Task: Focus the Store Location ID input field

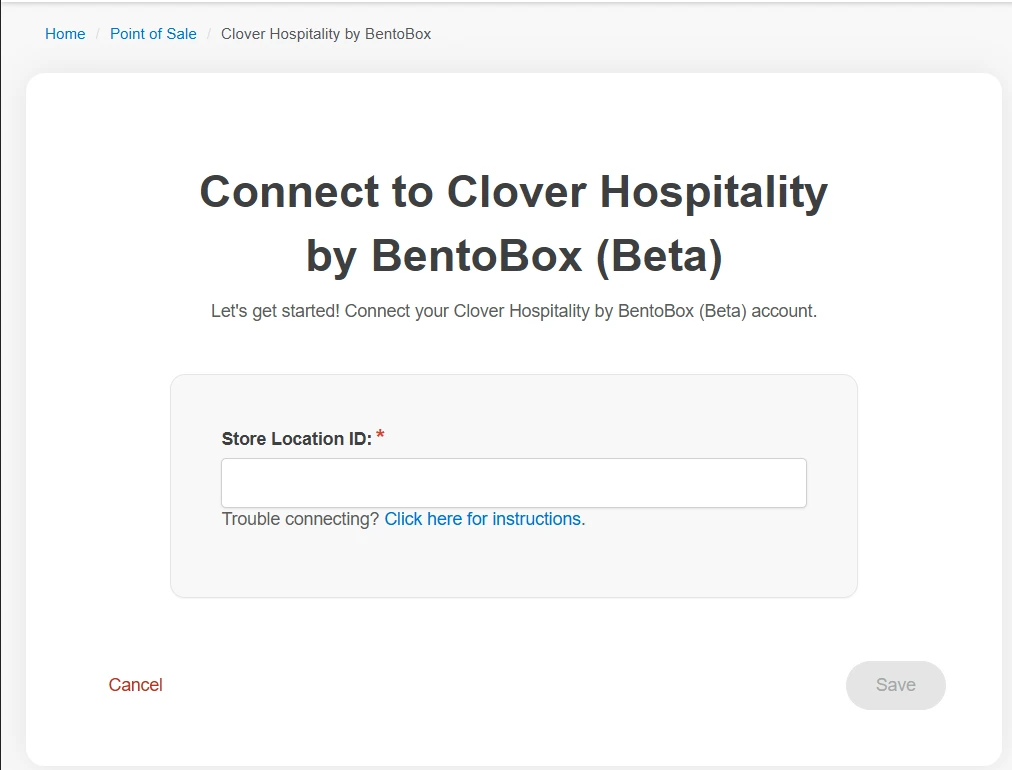Action: click(513, 483)
